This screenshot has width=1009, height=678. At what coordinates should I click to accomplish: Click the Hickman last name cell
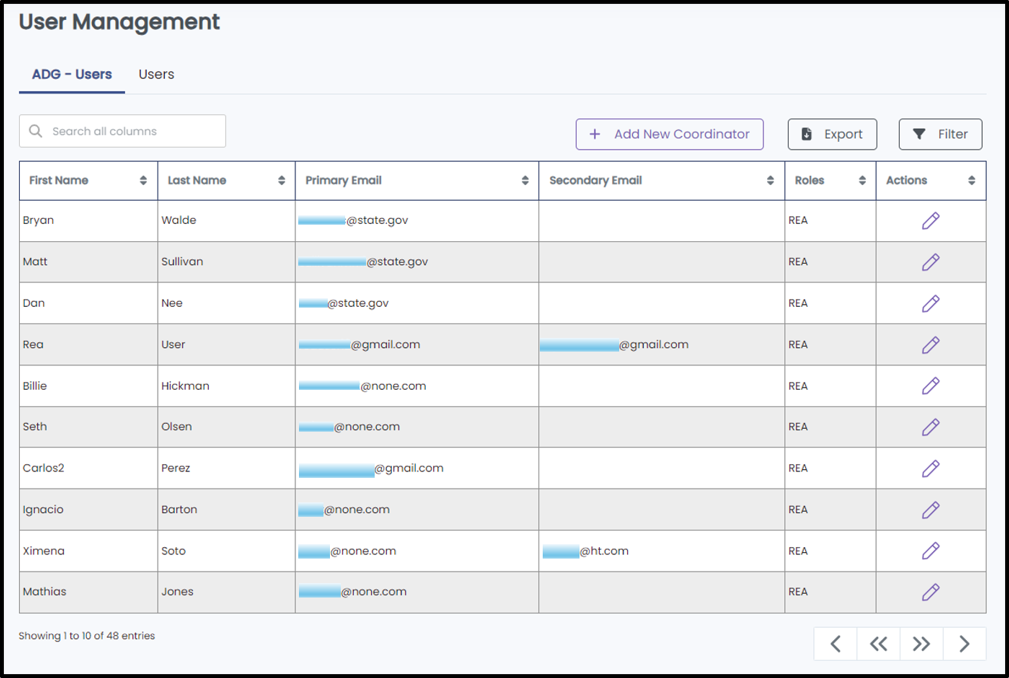pos(227,386)
